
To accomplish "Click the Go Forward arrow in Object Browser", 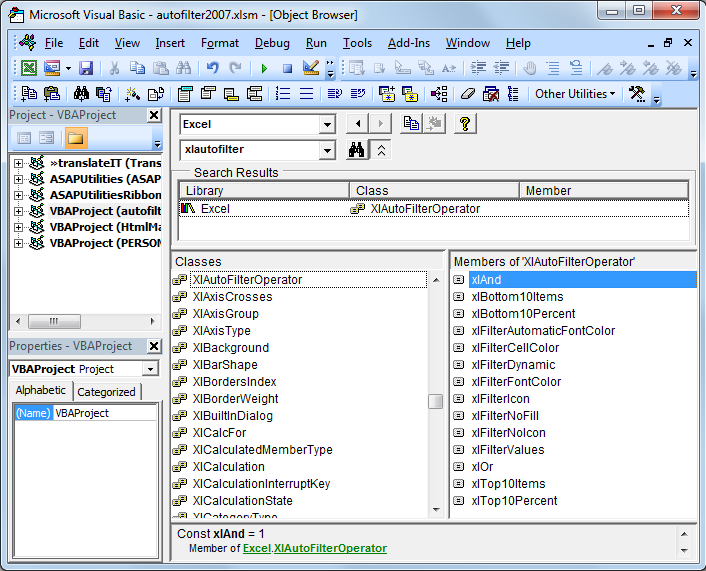I will tap(380, 123).
